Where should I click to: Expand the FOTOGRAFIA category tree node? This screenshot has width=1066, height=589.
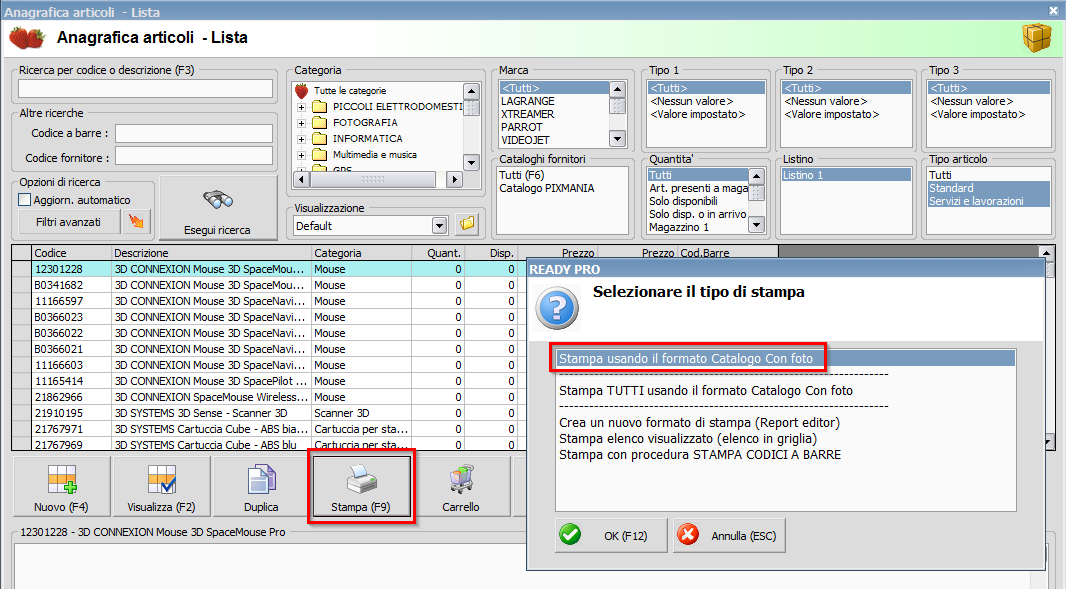point(301,122)
